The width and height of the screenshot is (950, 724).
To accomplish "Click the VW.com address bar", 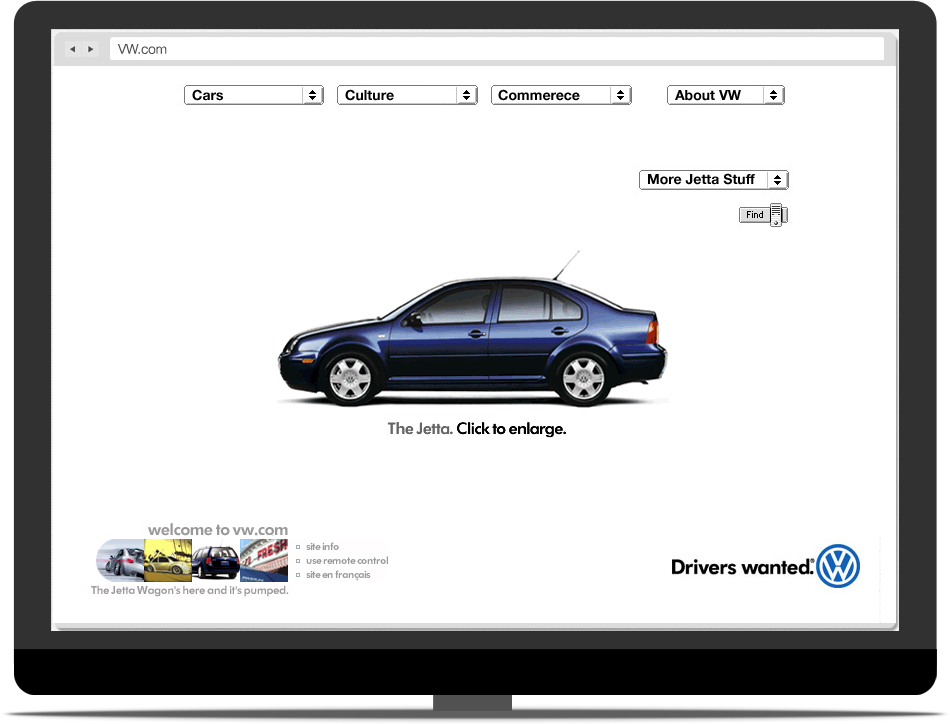I will [496, 49].
